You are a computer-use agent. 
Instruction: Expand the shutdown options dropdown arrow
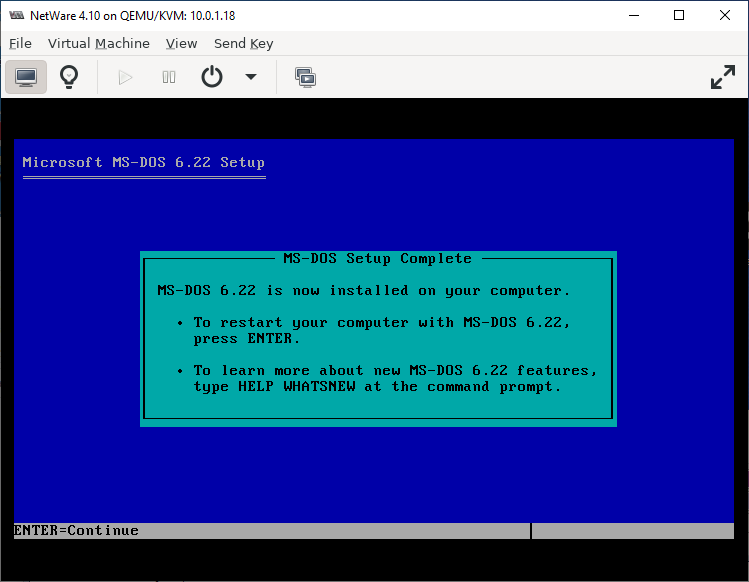tap(251, 77)
